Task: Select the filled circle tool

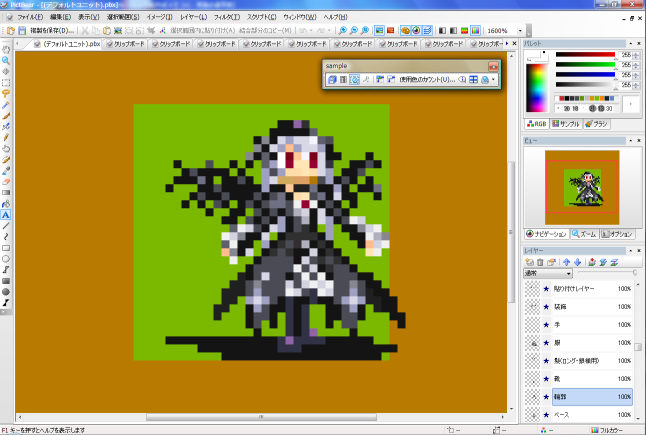Action: pos(6,292)
